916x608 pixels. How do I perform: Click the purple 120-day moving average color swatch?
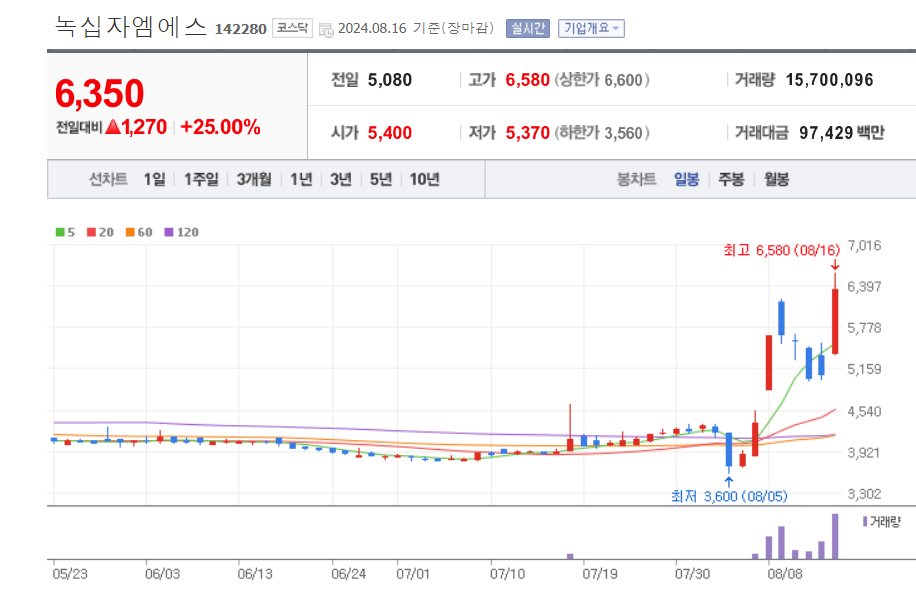(168, 230)
